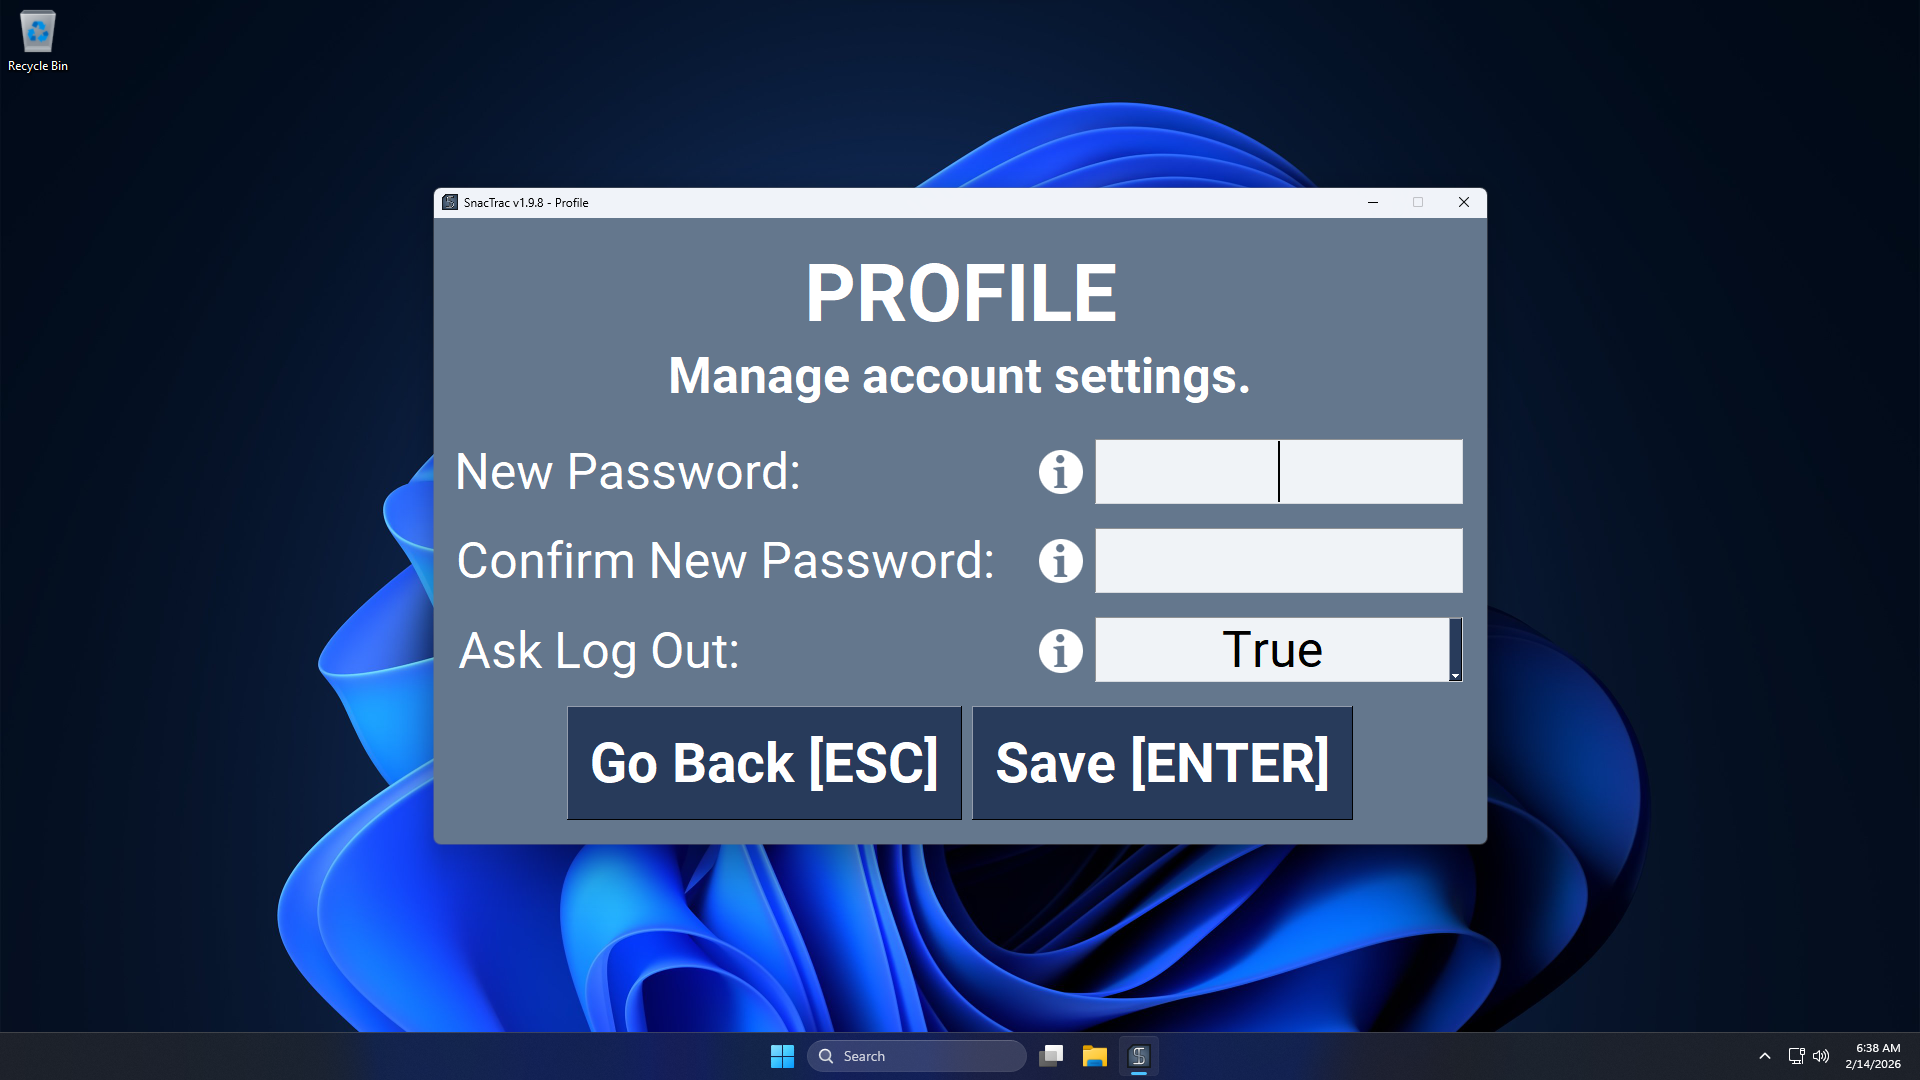Viewport: 1920px width, 1080px height.
Task: Open the clock and date flyout
Action: (x=1873, y=1056)
